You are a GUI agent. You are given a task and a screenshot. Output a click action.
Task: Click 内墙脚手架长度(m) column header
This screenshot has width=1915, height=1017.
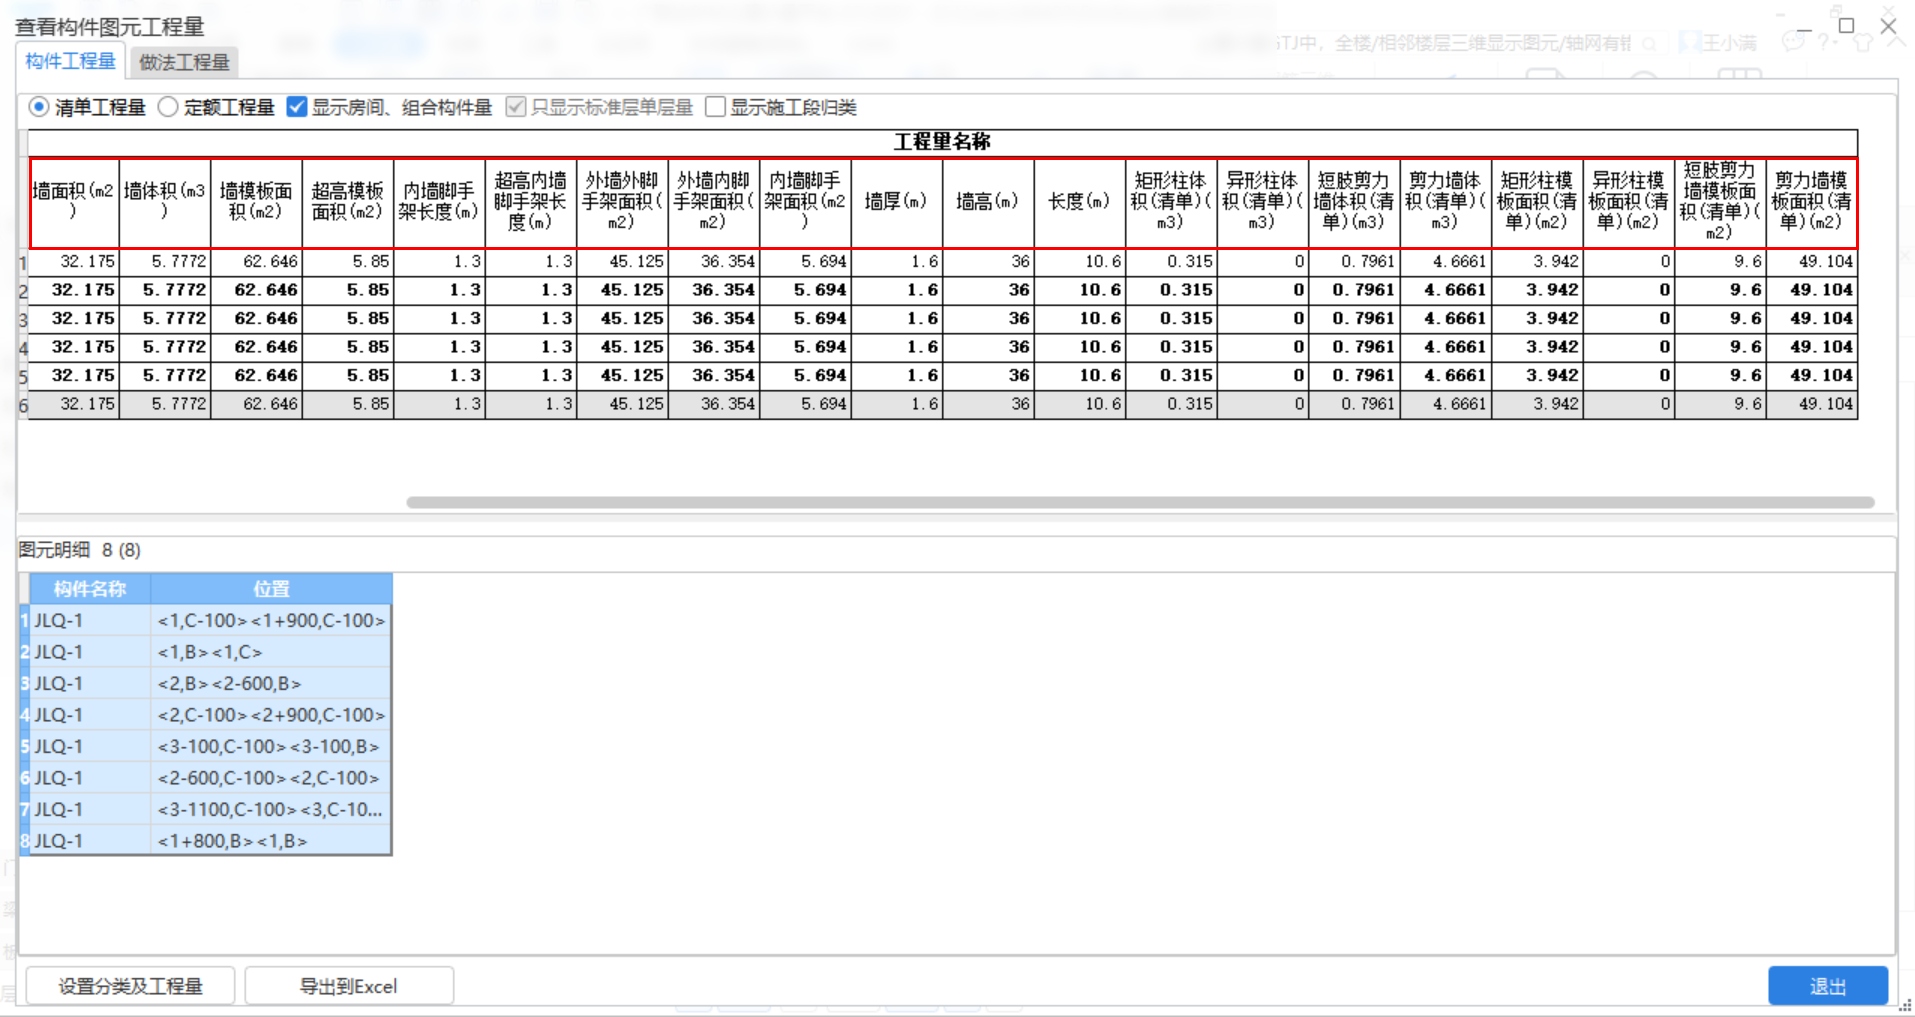point(439,202)
